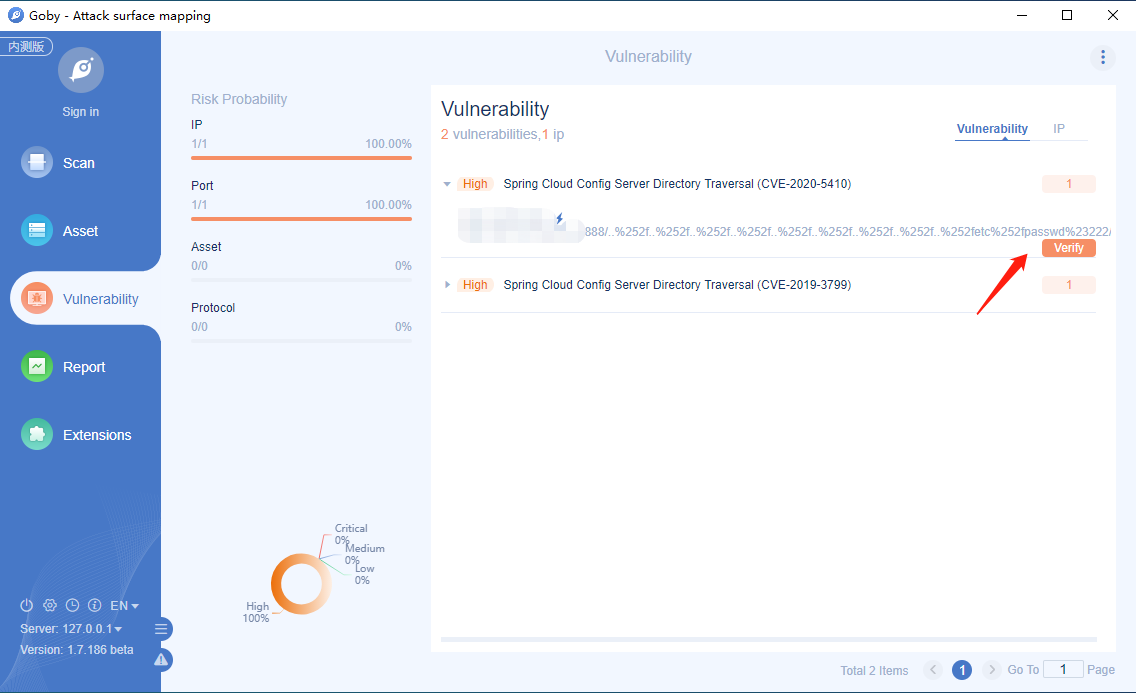Open the EN language dropdown
Image resolution: width=1136 pixels, height=693 pixels.
124,605
